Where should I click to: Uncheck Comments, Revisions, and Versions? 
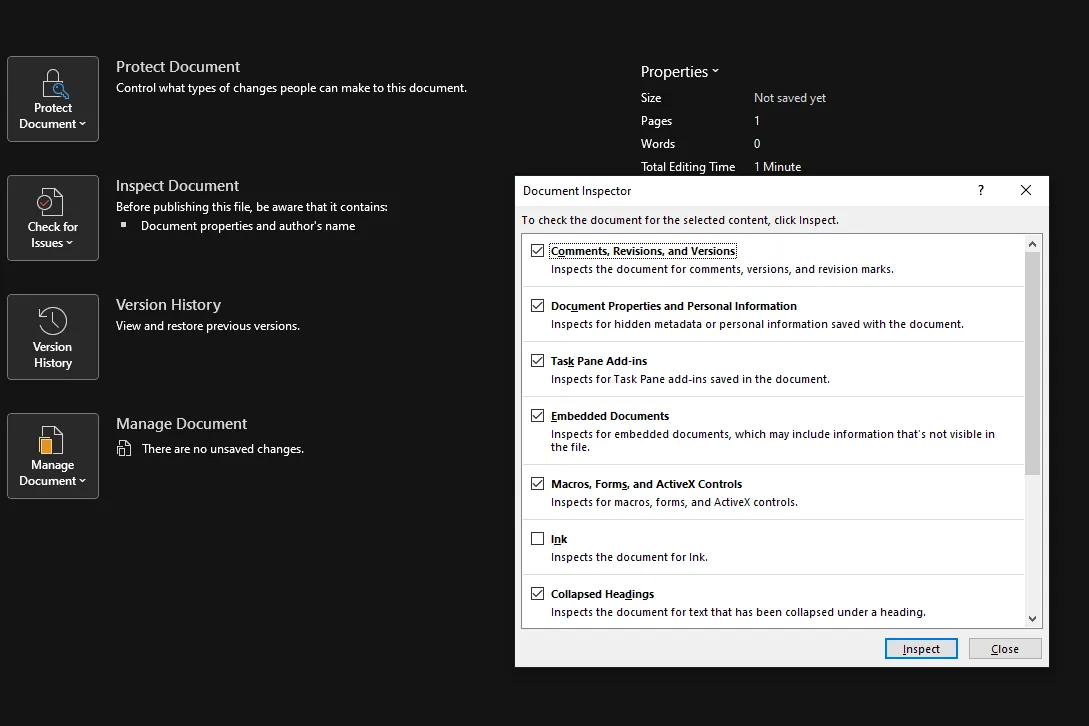click(538, 251)
